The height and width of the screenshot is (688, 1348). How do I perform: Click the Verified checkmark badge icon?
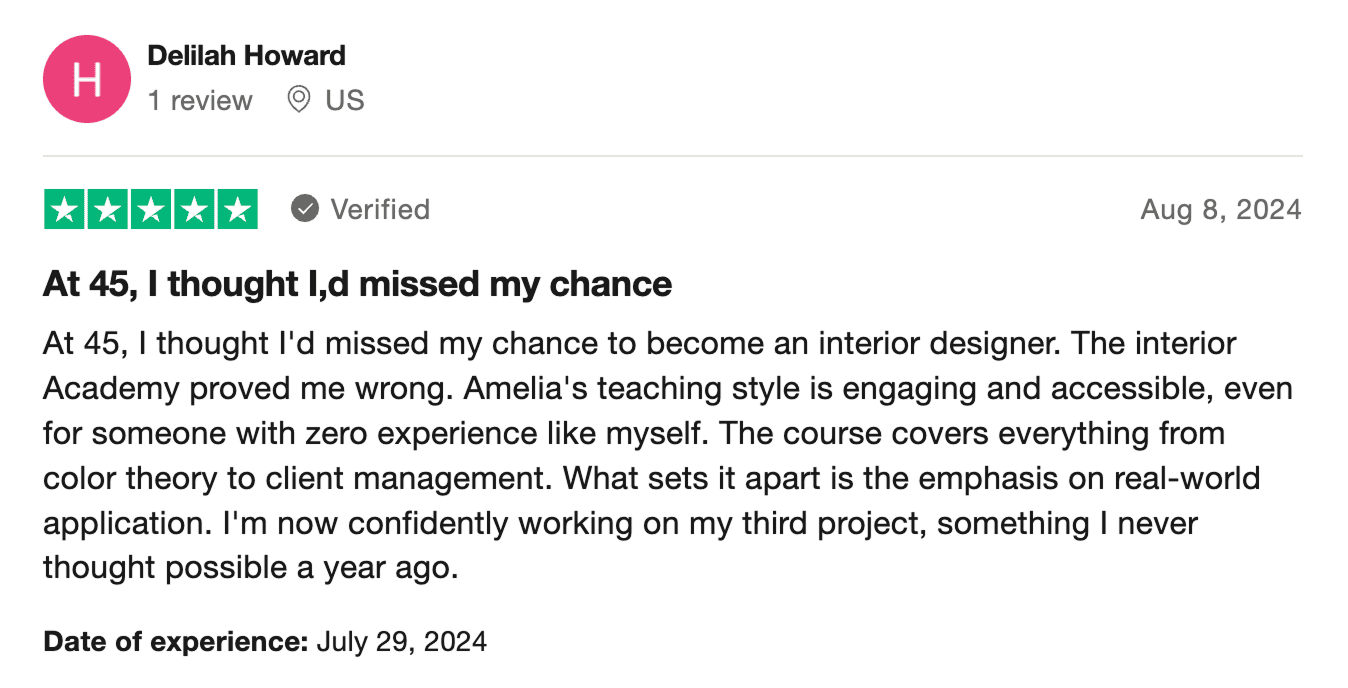[x=305, y=209]
